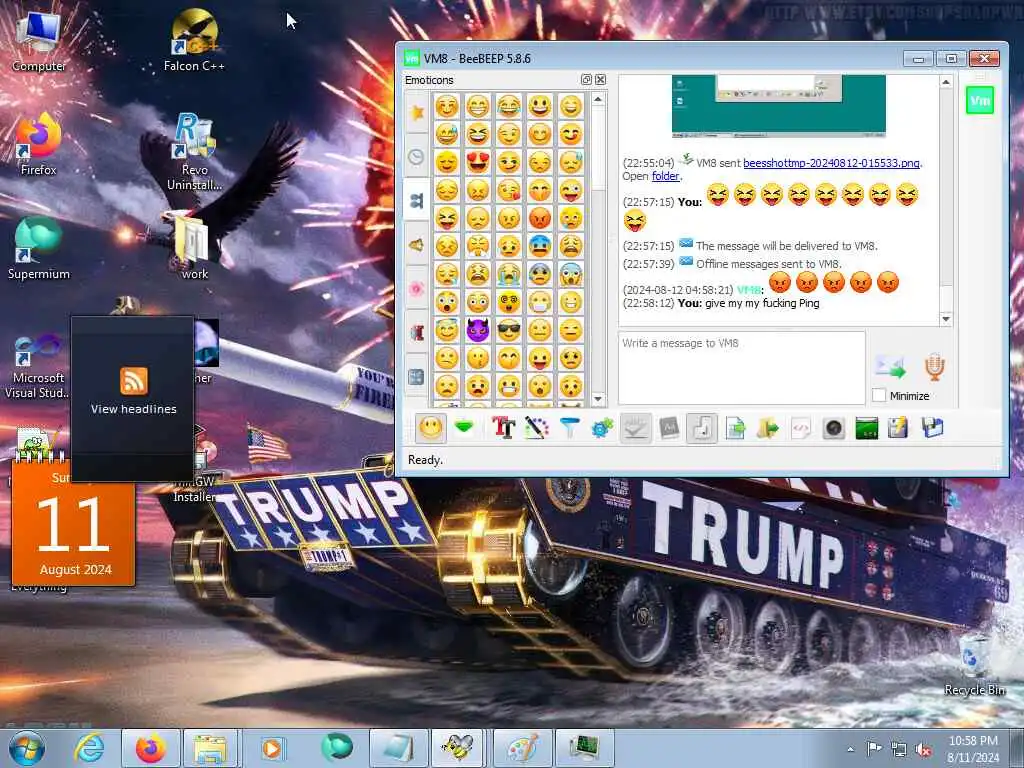The width and height of the screenshot is (1024, 768).
Task: Click the orange calendar gadget
Action: 73,526
